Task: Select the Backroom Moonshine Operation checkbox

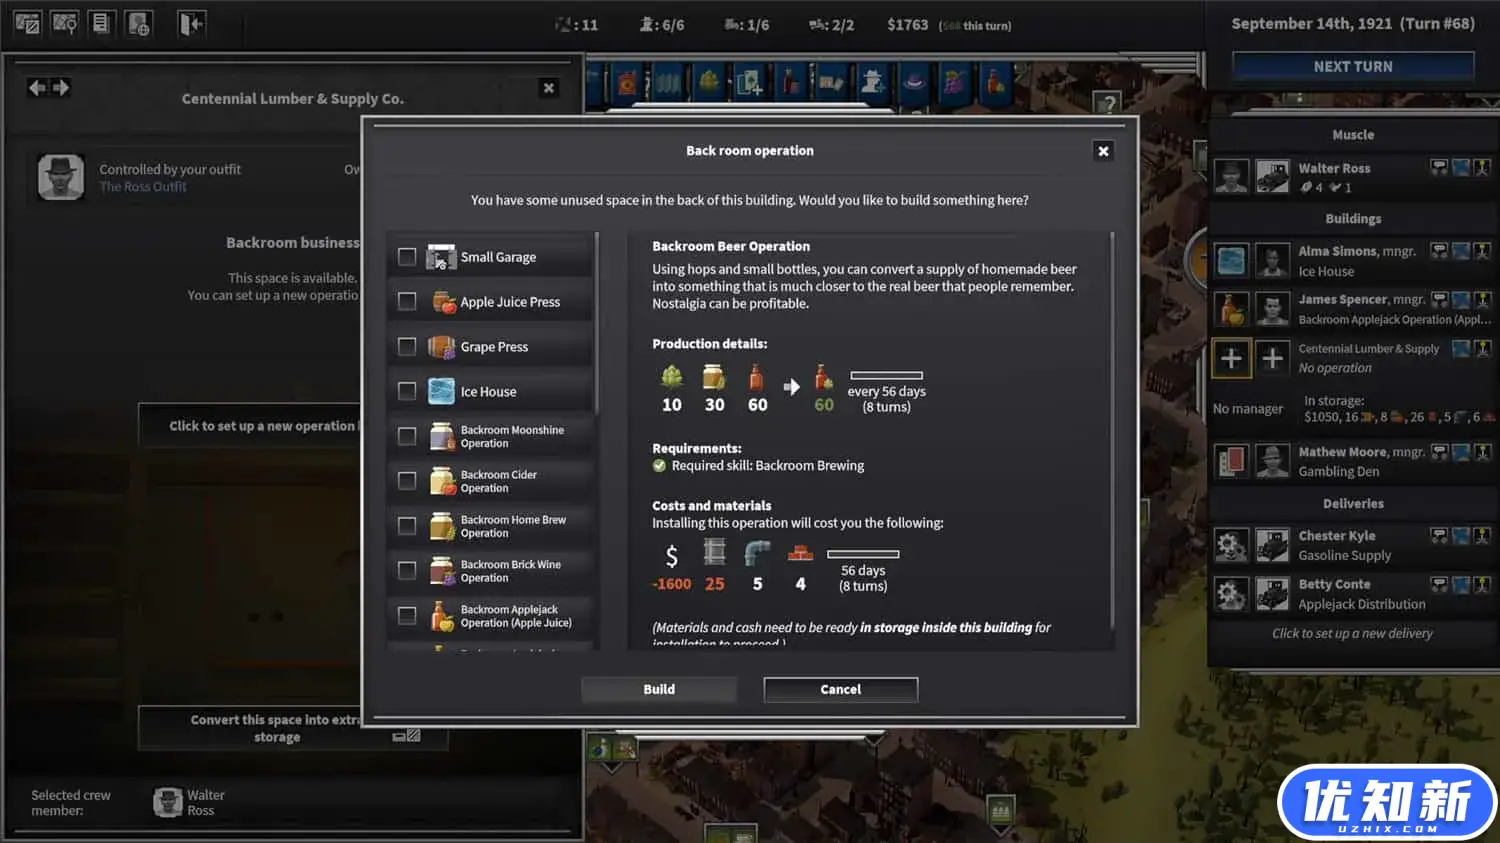Action: 407,436
